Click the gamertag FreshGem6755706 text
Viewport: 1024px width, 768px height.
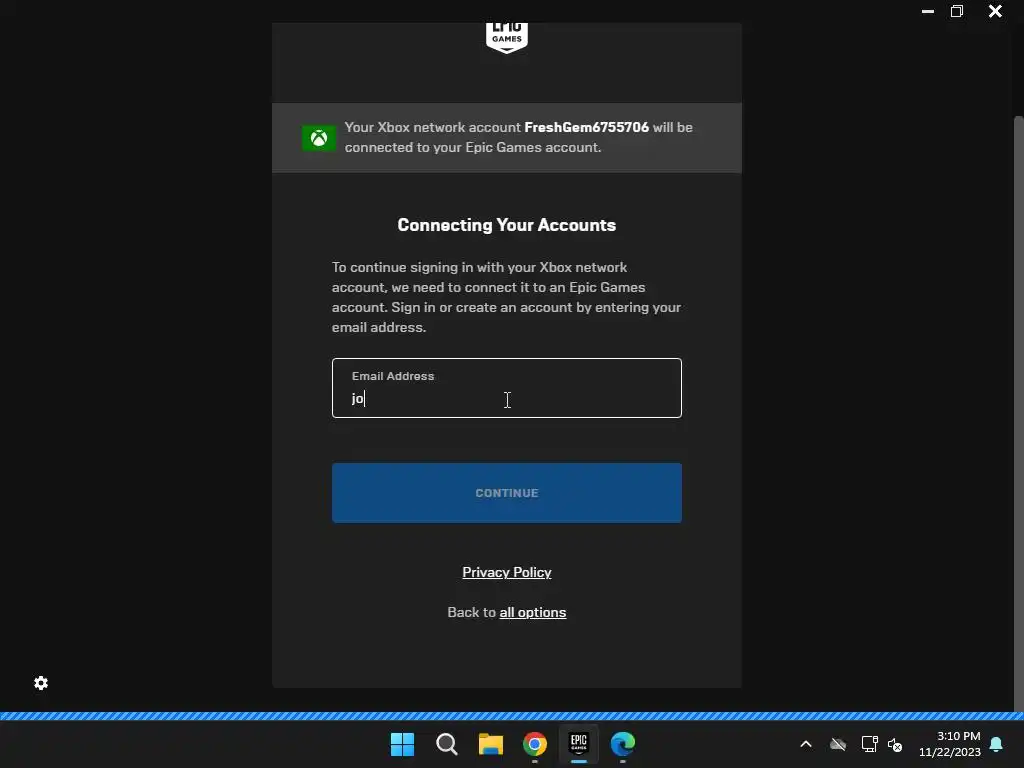click(x=586, y=127)
